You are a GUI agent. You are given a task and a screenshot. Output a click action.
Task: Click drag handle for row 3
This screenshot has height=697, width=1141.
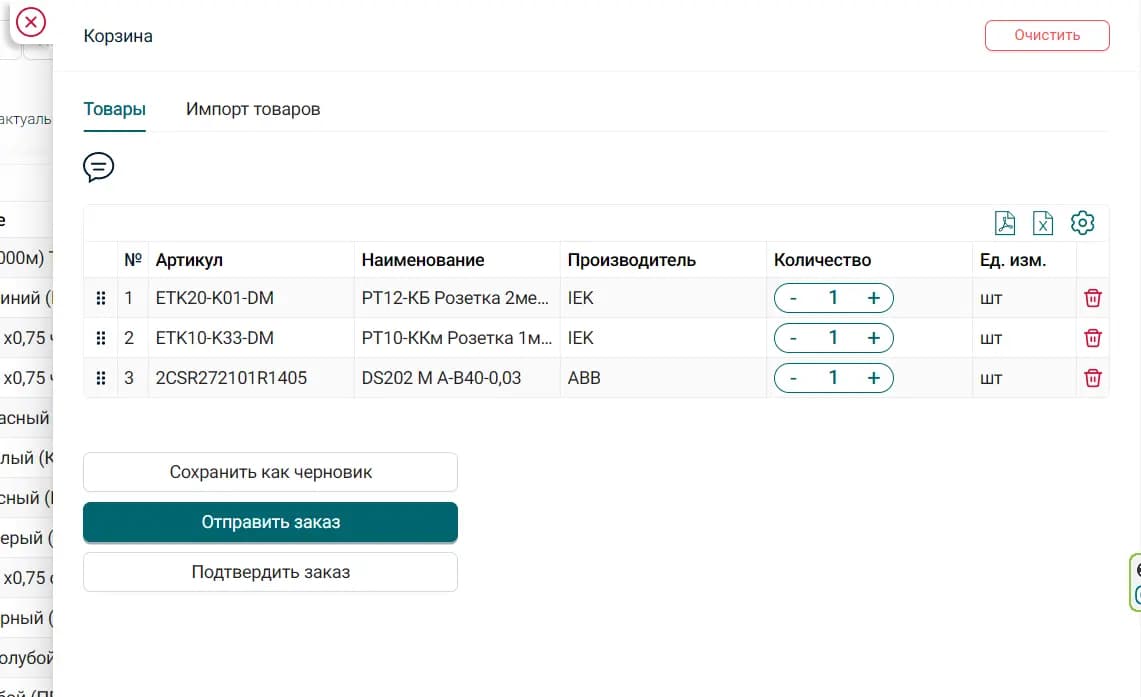tap(100, 378)
